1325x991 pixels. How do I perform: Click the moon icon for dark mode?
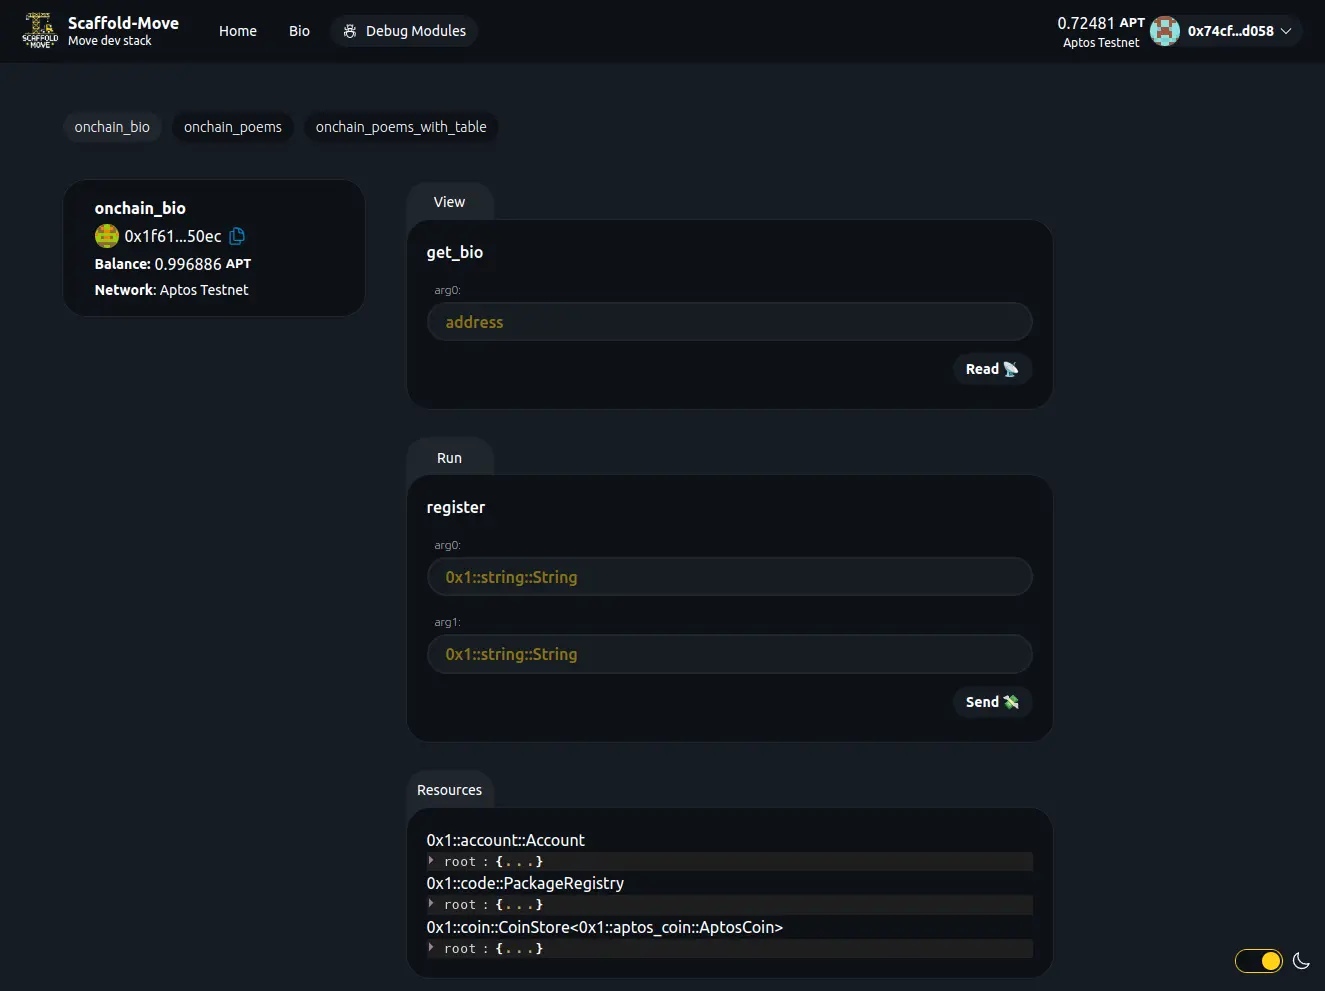1301,961
